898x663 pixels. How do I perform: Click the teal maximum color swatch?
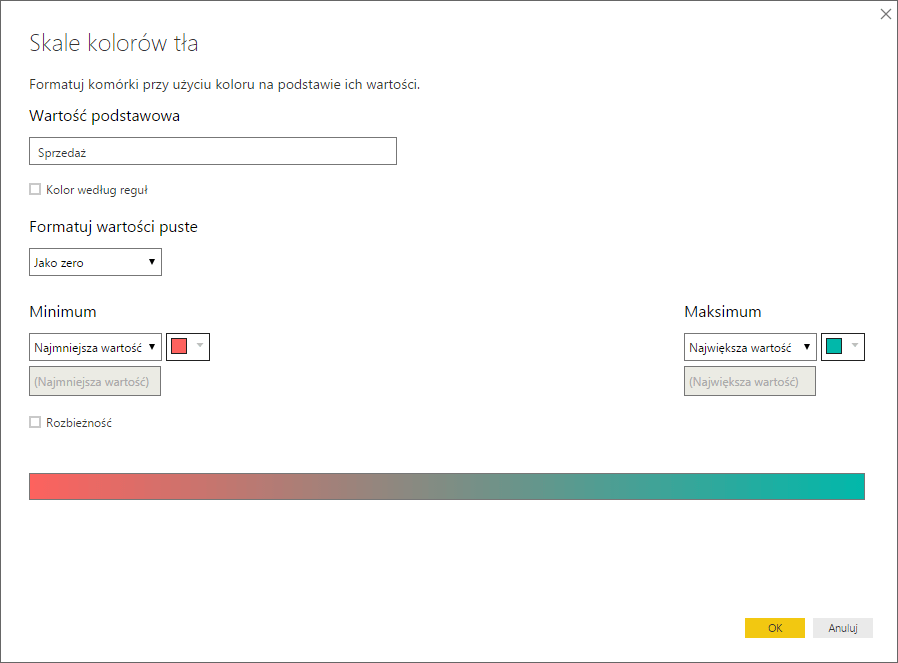834,347
